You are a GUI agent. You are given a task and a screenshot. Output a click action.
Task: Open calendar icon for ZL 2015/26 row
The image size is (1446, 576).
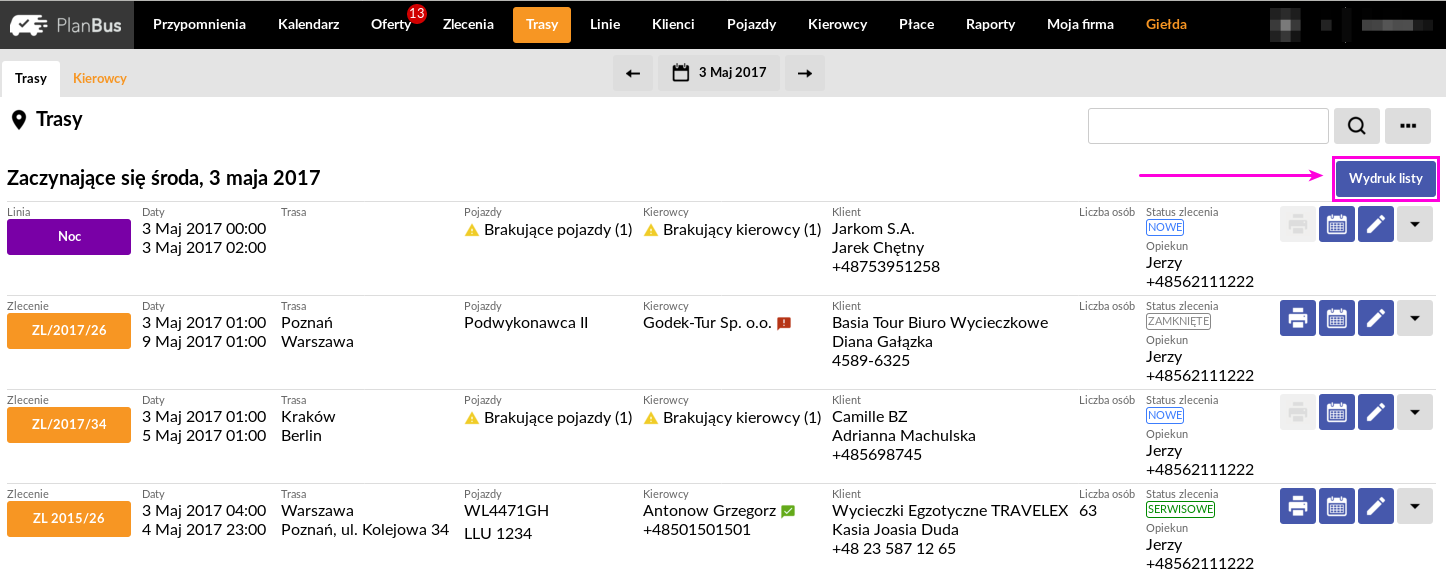coord(1337,507)
